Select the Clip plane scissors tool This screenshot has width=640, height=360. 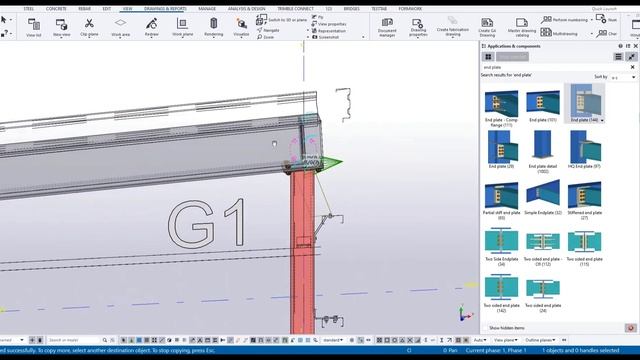89,27
